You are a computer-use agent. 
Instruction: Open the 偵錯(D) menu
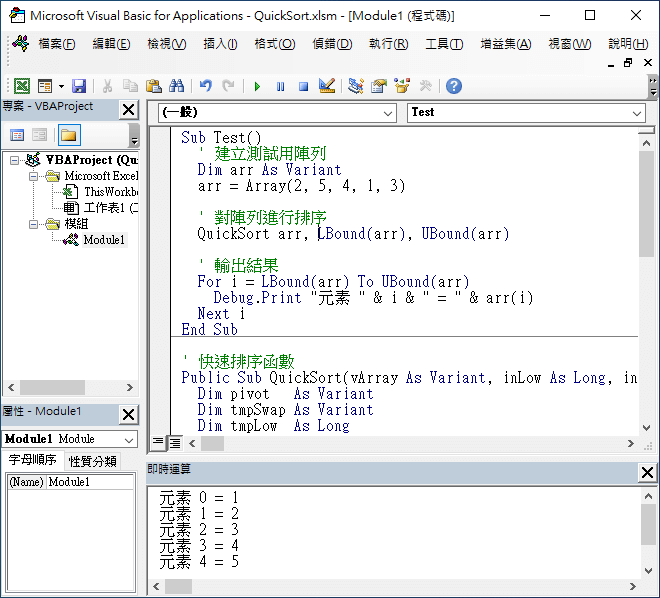tap(332, 44)
